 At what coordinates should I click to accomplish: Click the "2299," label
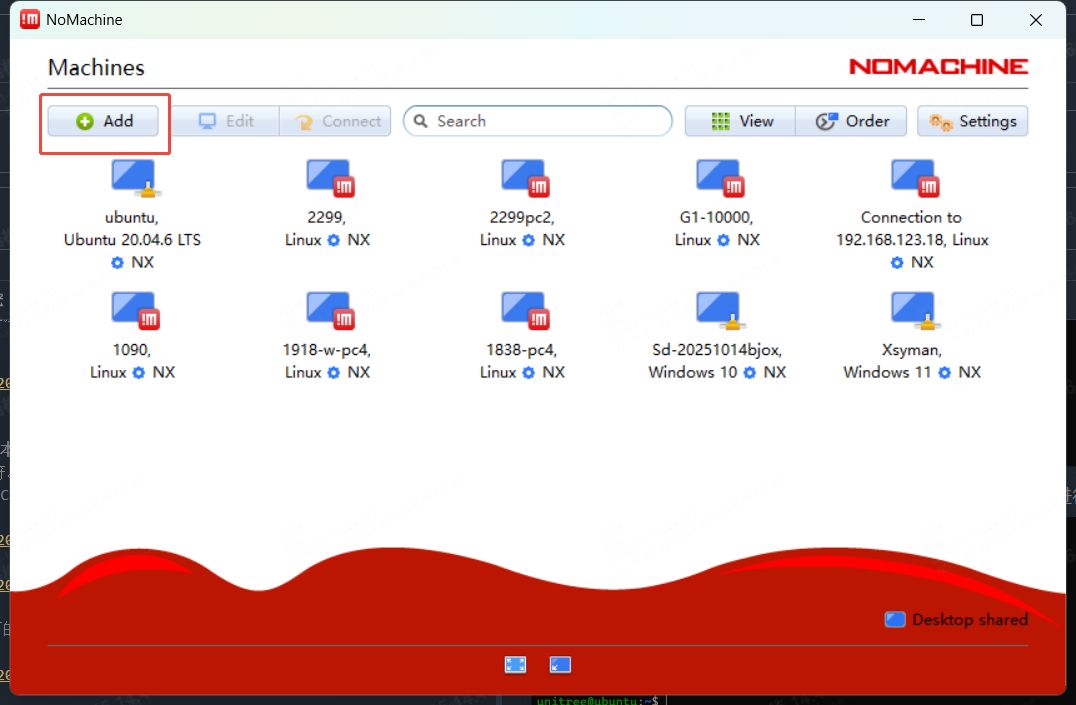327,218
